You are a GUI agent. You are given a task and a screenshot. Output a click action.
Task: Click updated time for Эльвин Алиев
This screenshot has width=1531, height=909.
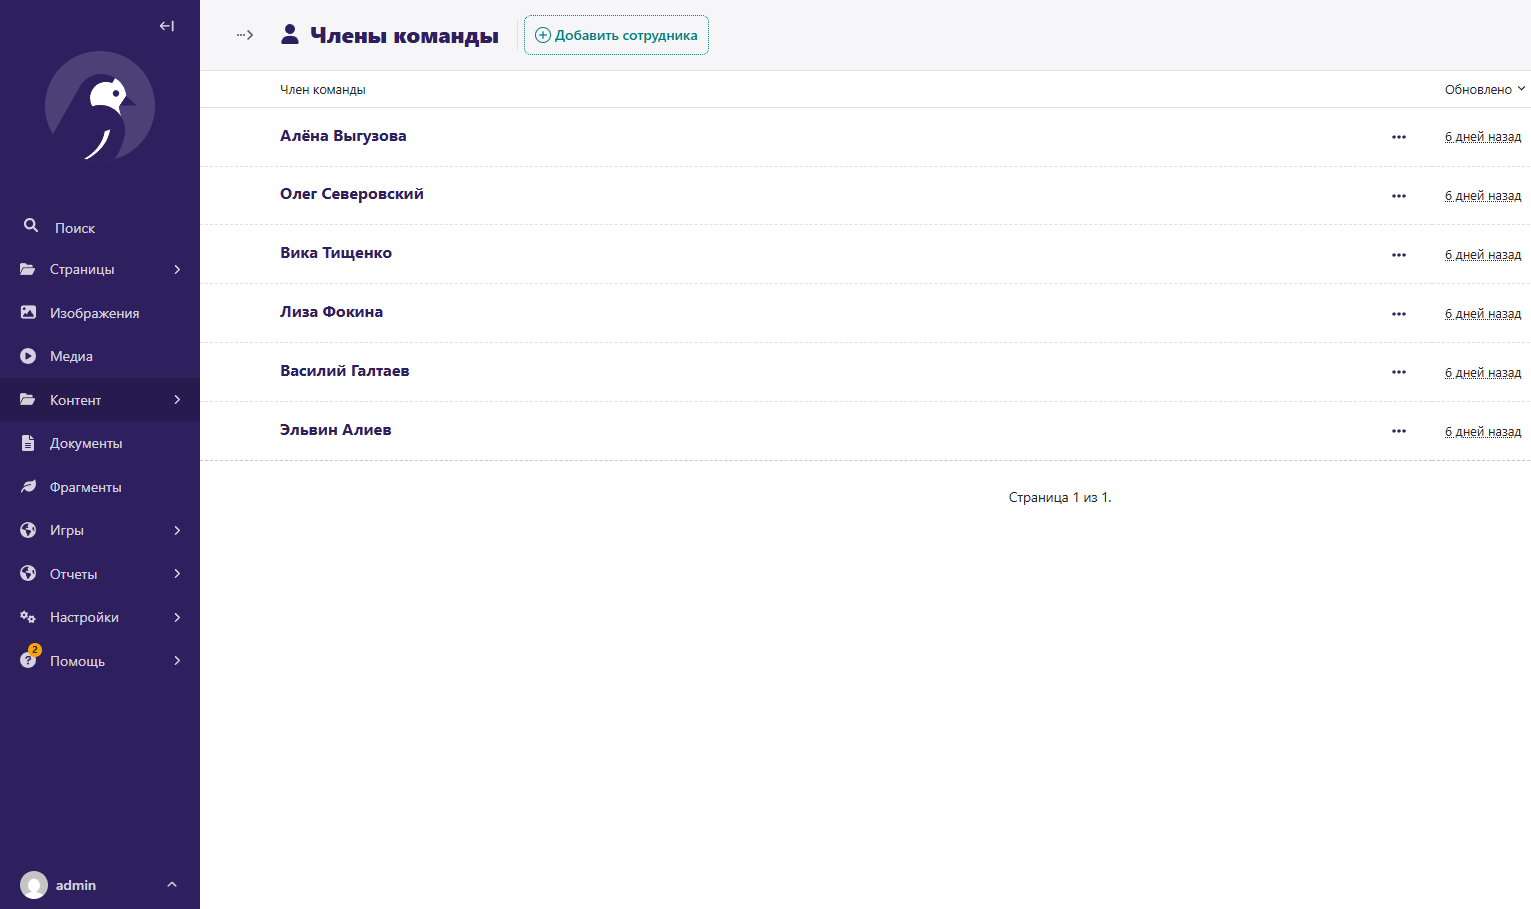click(x=1483, y=431)
